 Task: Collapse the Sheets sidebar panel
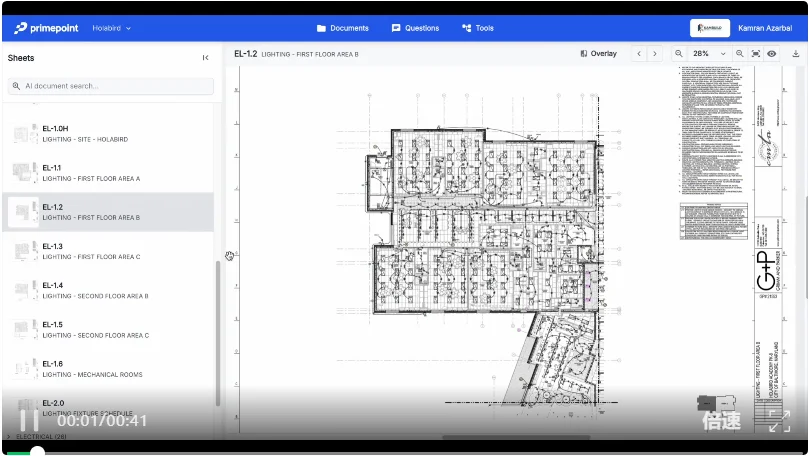click(205, 58)
